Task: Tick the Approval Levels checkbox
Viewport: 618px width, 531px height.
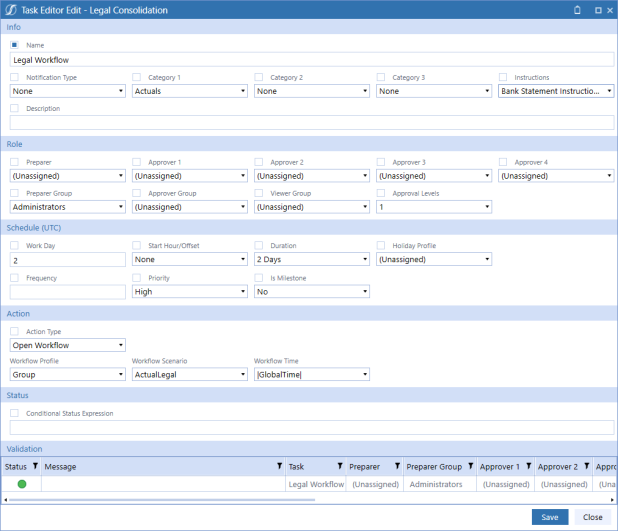Action: point(381,193)
